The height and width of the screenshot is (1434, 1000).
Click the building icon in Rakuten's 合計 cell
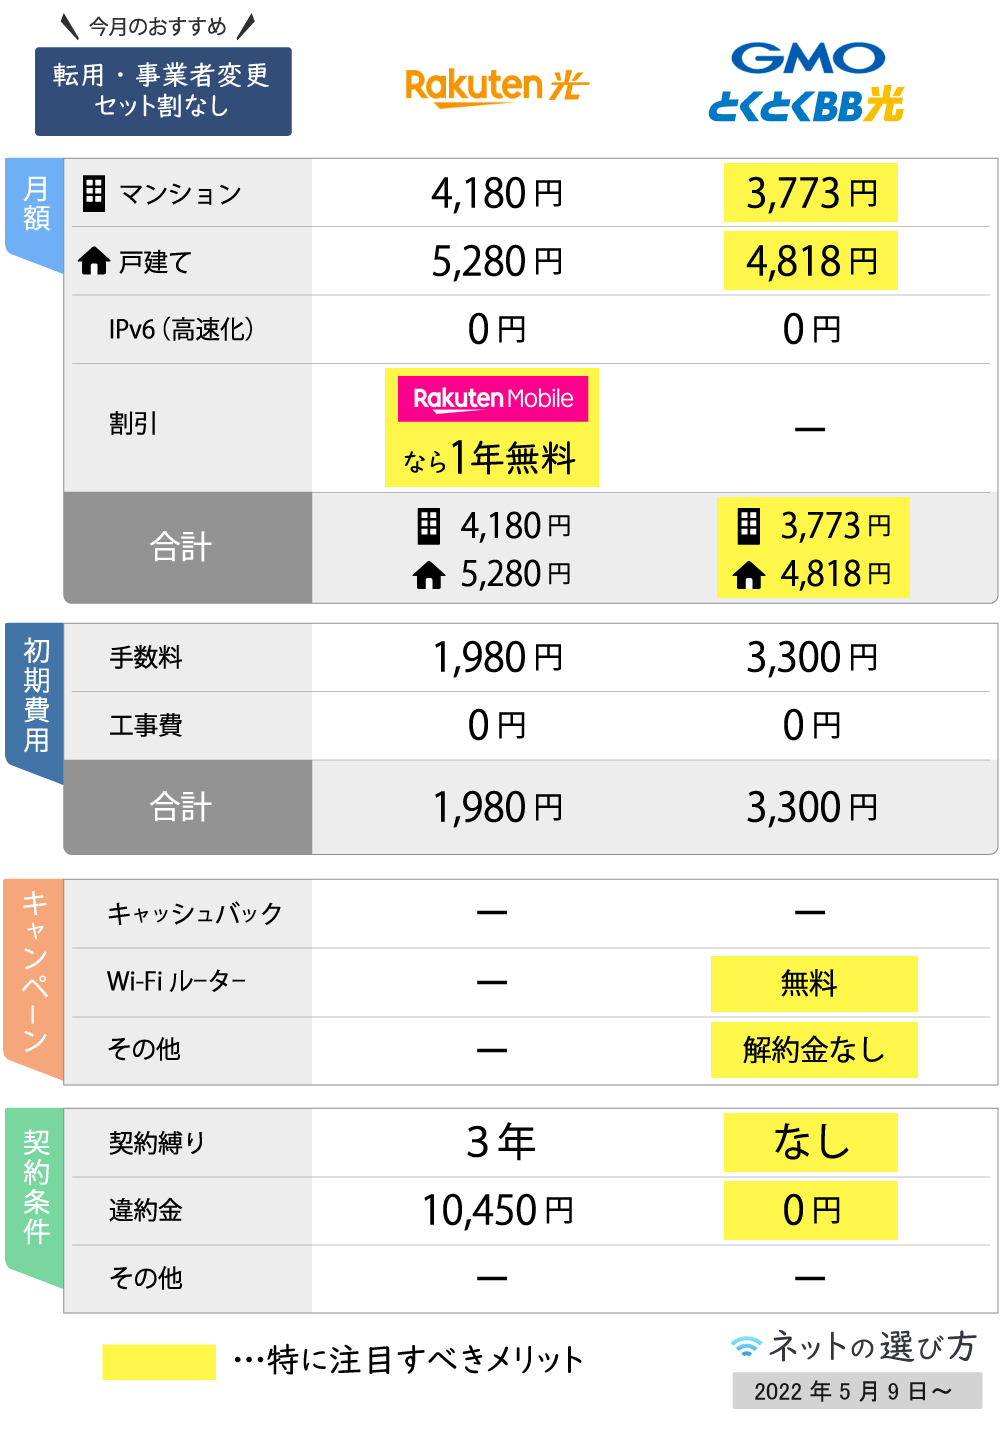coord(429,525)
